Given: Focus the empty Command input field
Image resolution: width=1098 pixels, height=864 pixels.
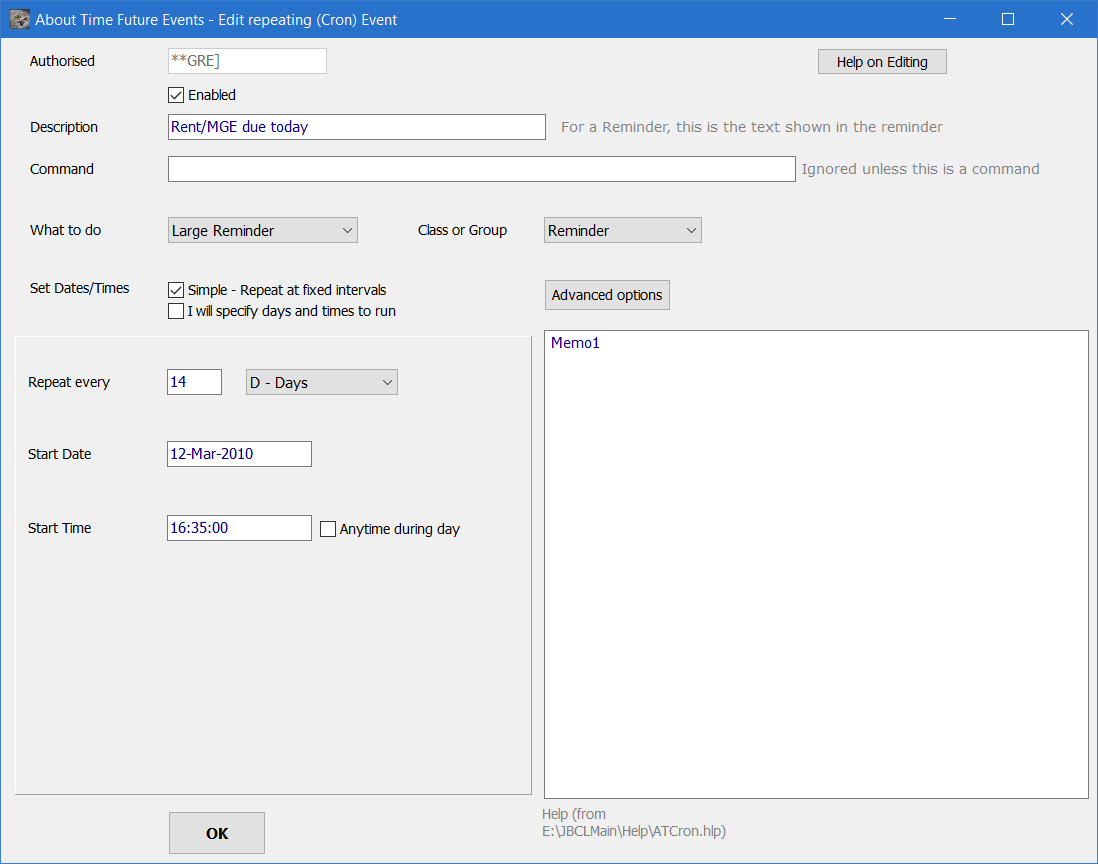Looking at the screenshot, I should coord(481,169).
